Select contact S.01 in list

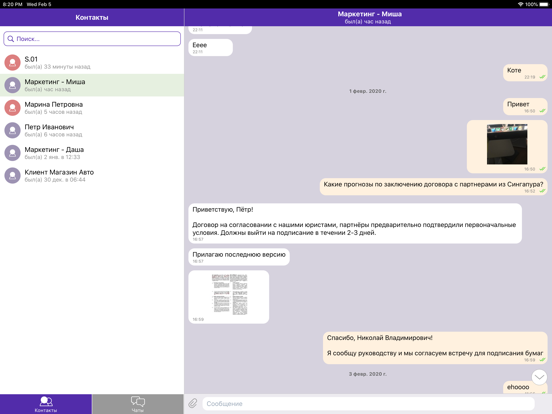click(x=92, y=63)
